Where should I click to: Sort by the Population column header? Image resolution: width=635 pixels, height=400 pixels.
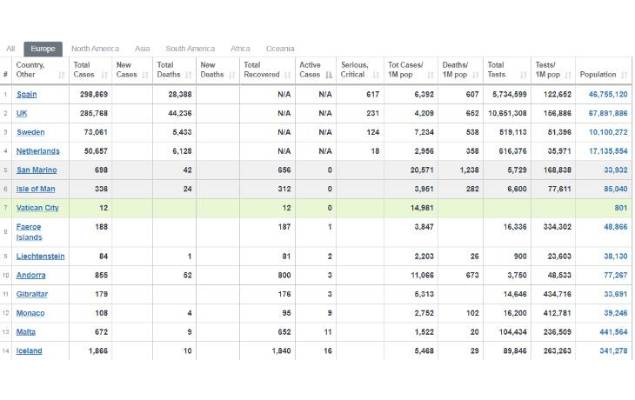598,75
